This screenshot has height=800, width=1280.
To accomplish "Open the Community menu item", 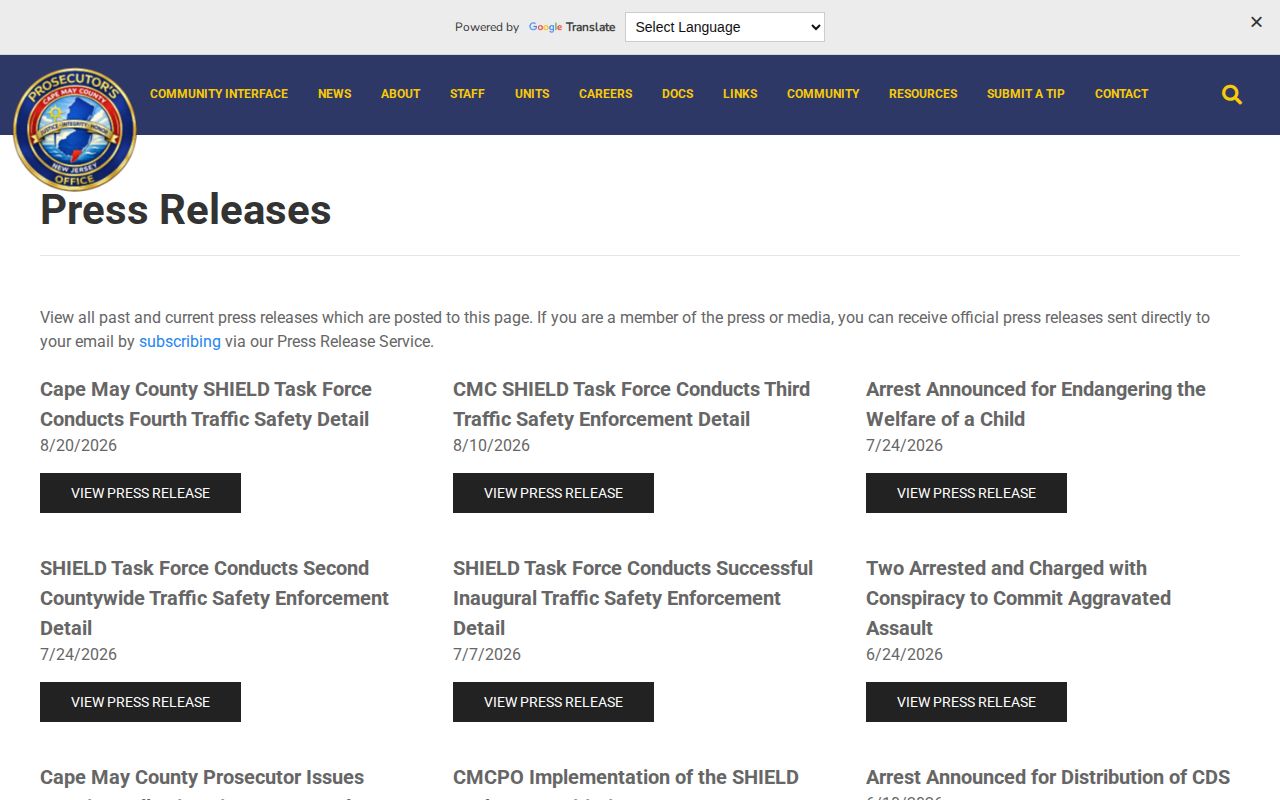I will point(823,94).
